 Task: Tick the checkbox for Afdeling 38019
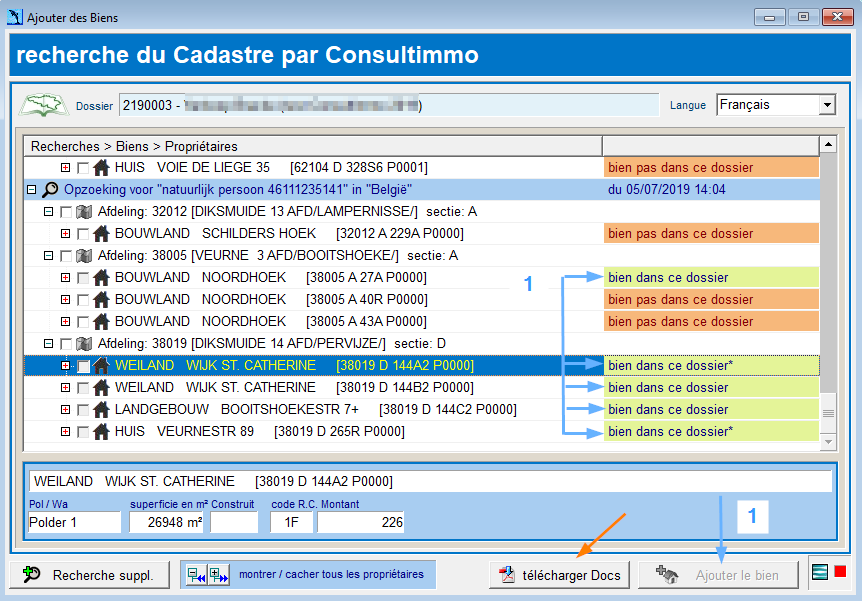(x=66, y=344)
